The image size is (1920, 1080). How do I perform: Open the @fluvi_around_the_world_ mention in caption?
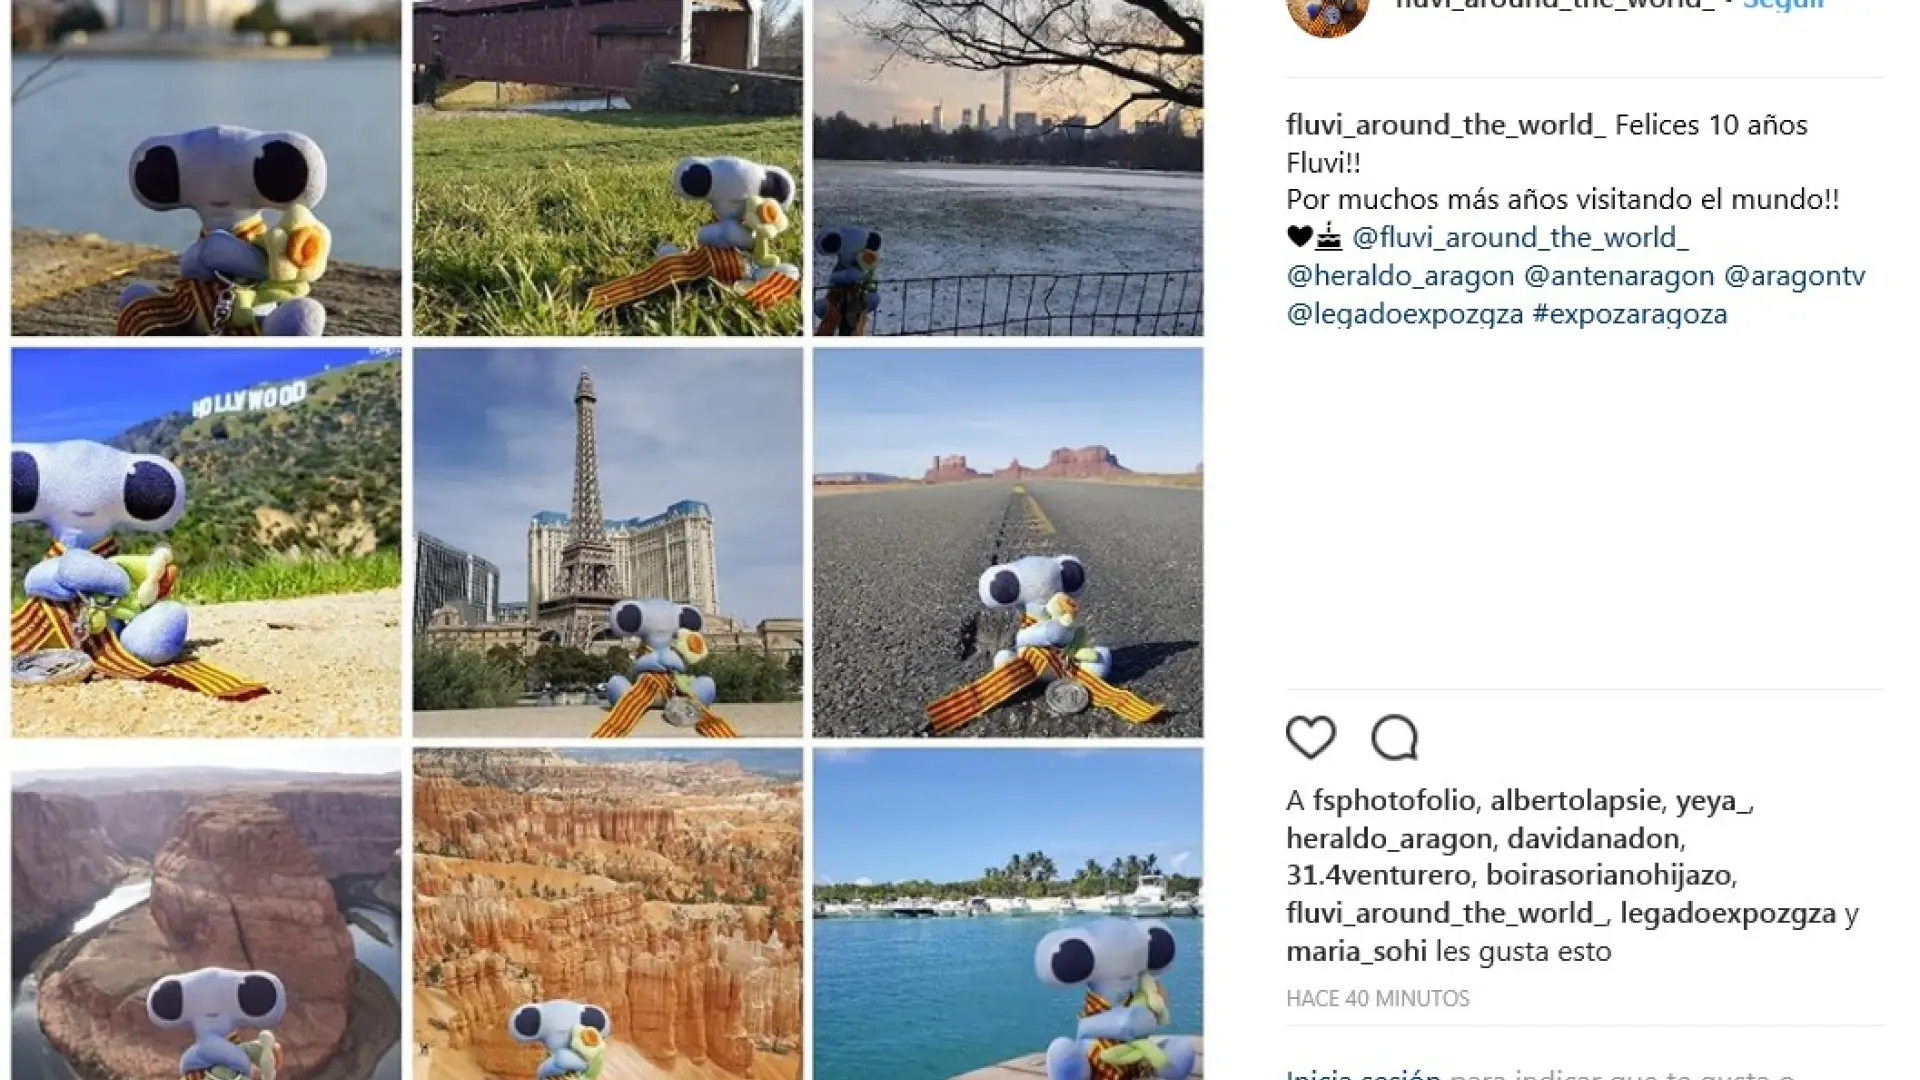(1520, 238)
